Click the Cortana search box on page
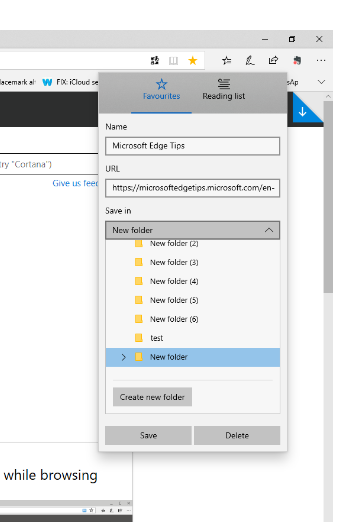 coord(49,164)
